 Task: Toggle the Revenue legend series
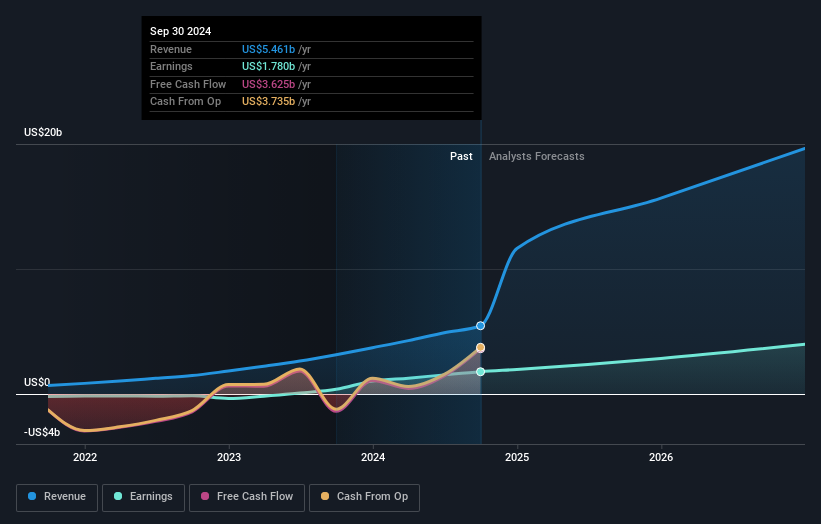(57, 497)
